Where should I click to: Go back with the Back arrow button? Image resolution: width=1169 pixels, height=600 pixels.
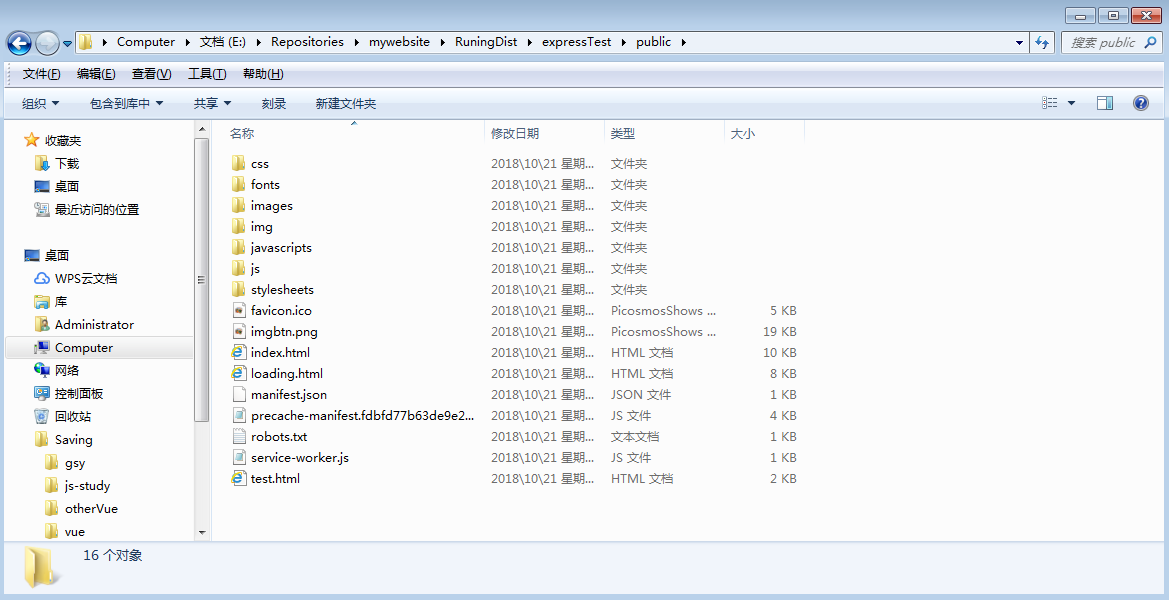point(19,42)
